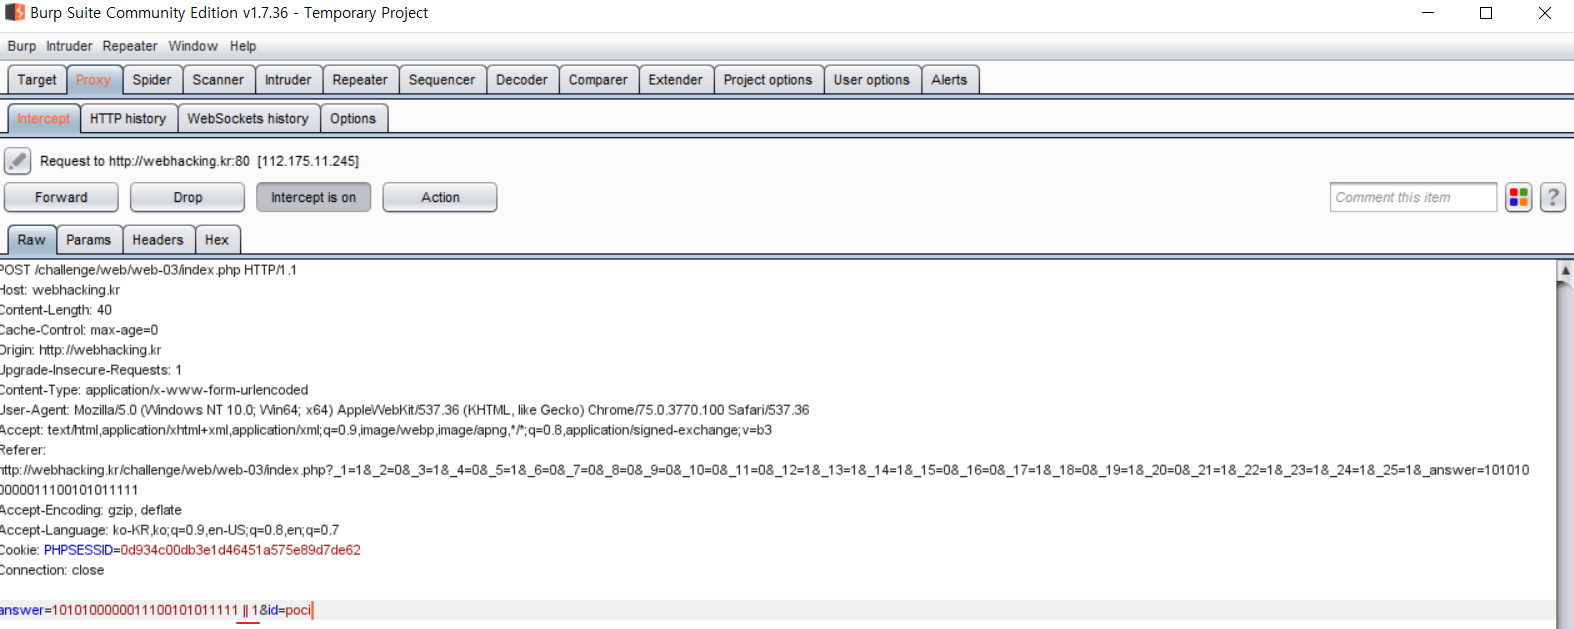The width and height of the screenshot is (1574, 629).
Task: Click the POST request line text
Action: (149, 270)
